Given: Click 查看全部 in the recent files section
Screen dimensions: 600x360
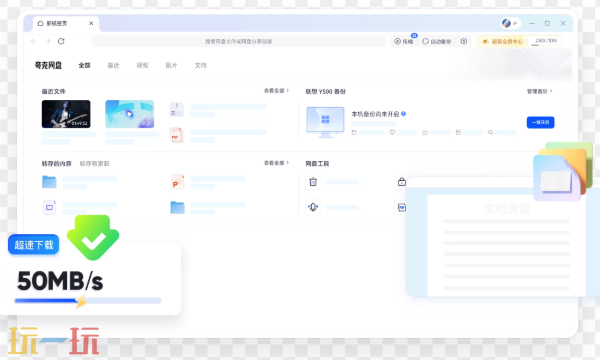Looking at the screenshot, I should pos(276,91).
